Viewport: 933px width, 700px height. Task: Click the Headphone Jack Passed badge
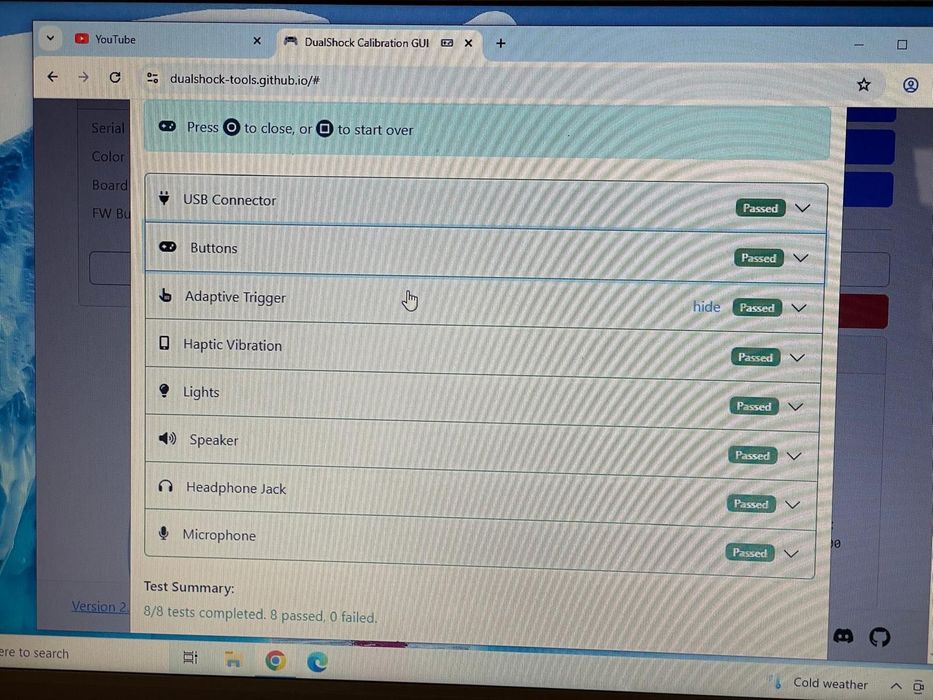click(x=751, y=504)
